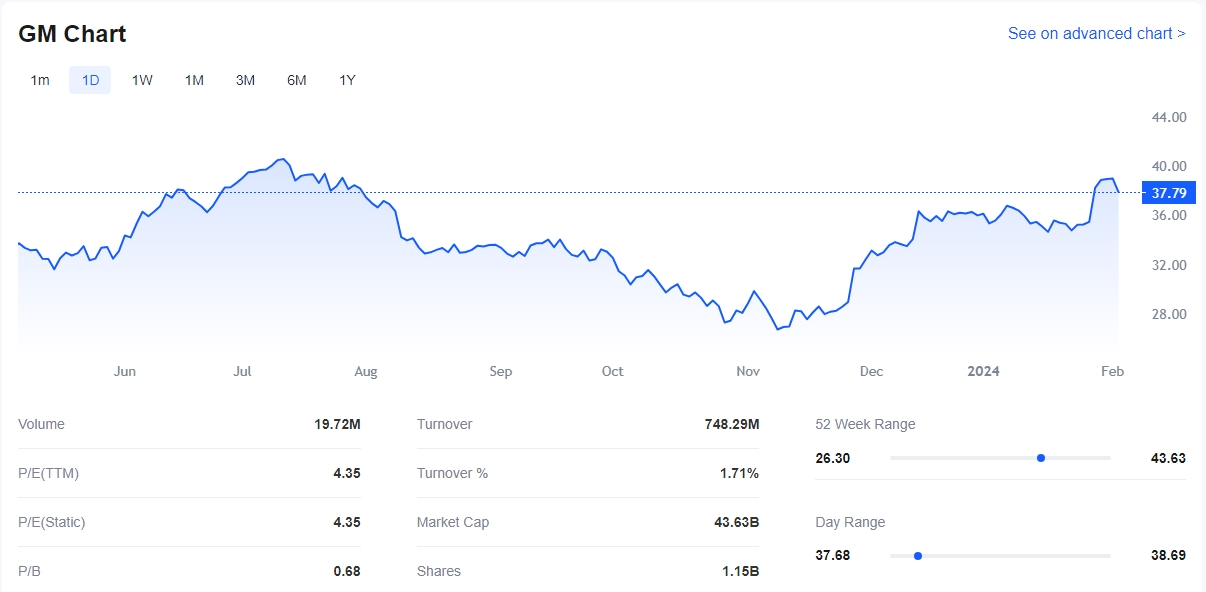Click the Day Range slider dot

point(917,556)
